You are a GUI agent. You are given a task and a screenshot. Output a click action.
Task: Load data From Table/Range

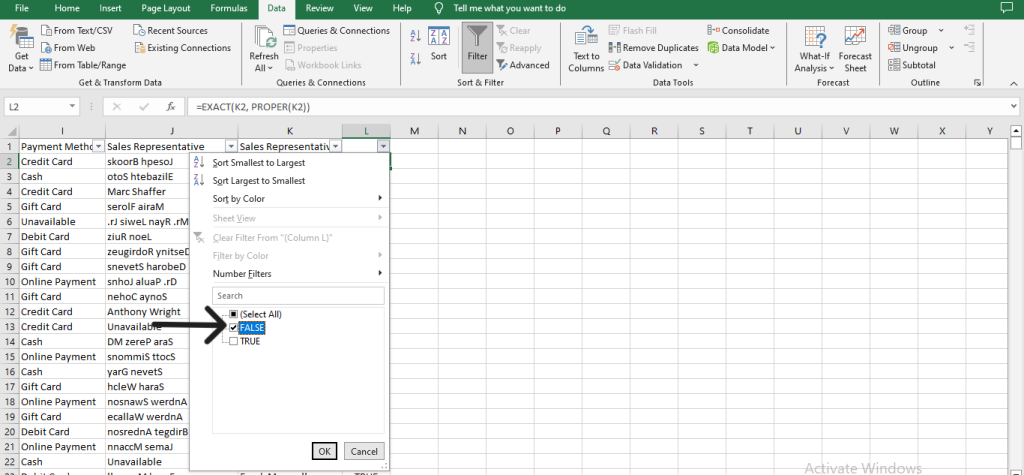83,65
